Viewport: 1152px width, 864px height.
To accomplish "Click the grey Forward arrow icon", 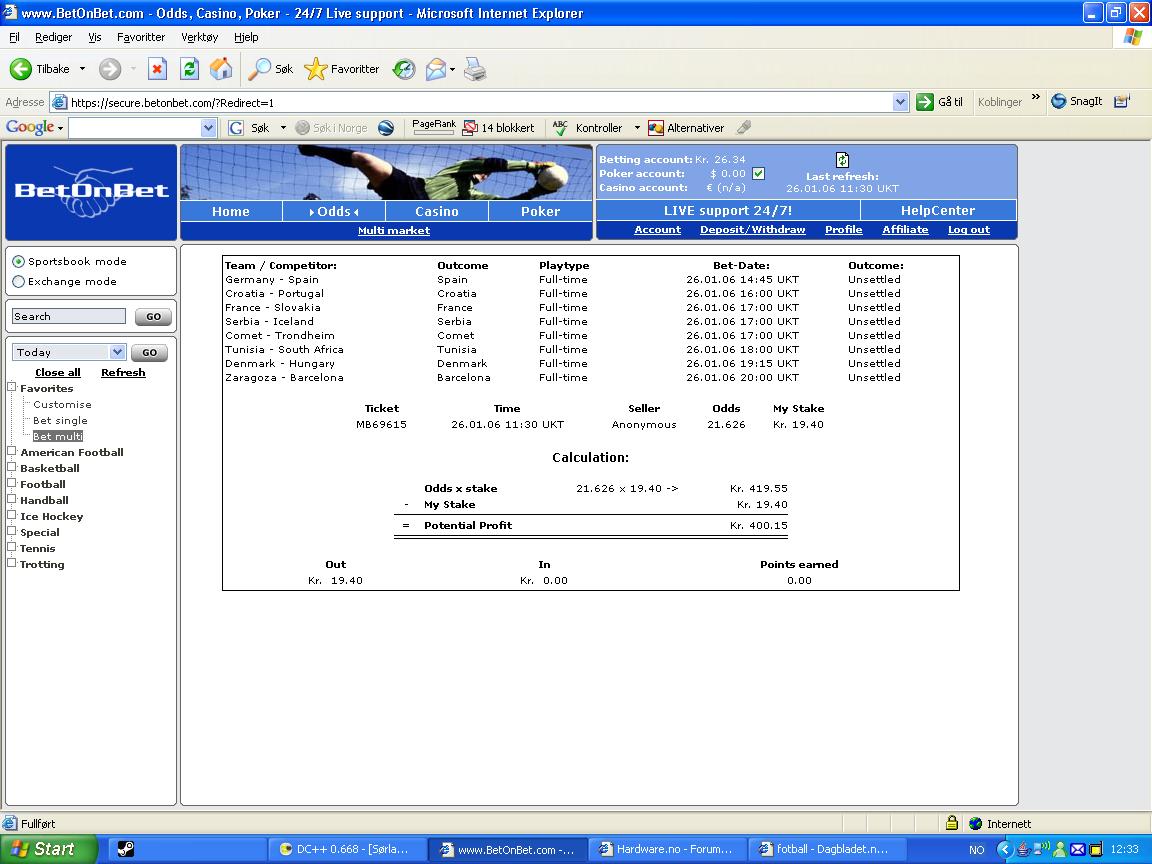I will [x=110, y=69].
